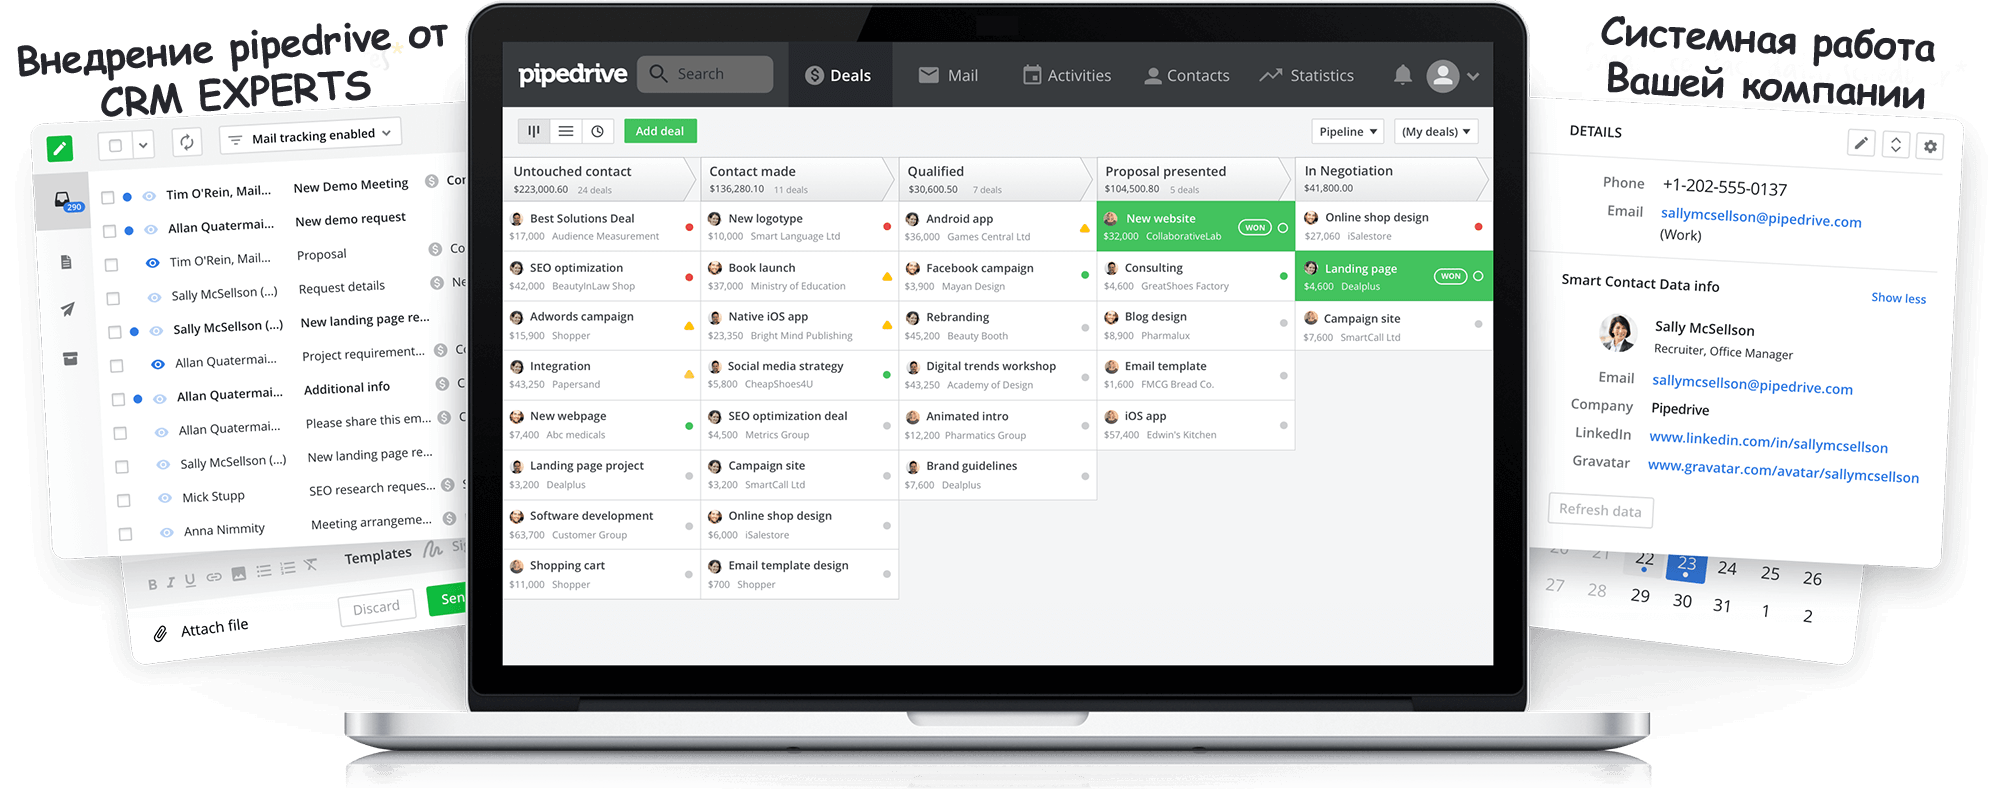The height and width of the screenshot is (789, 2000).
Task: Check the Proposal email checkbox
Action: click(x=111, y=265)
